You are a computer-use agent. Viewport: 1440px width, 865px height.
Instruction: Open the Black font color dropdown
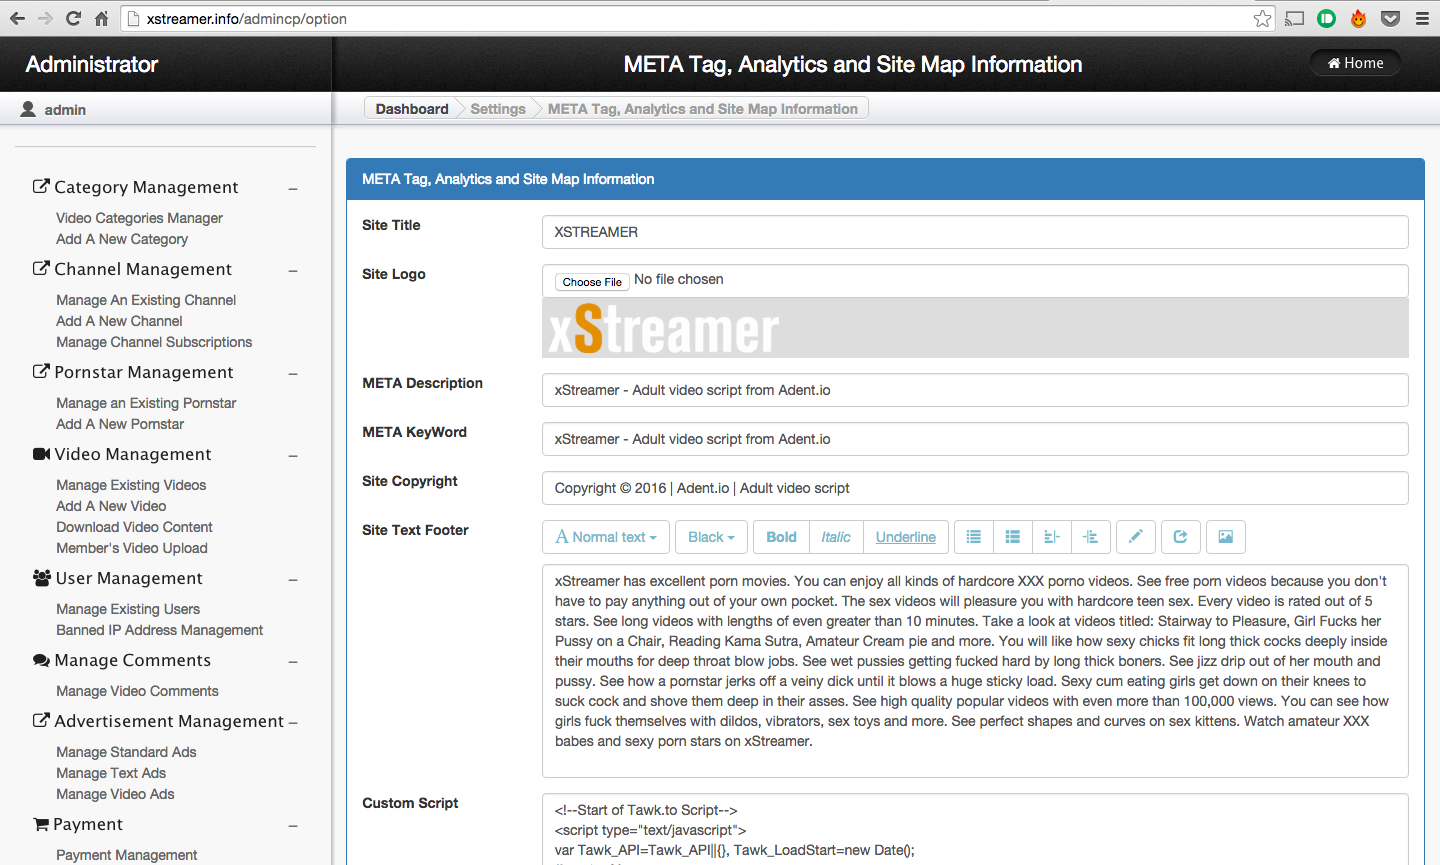tap(711, 537)
